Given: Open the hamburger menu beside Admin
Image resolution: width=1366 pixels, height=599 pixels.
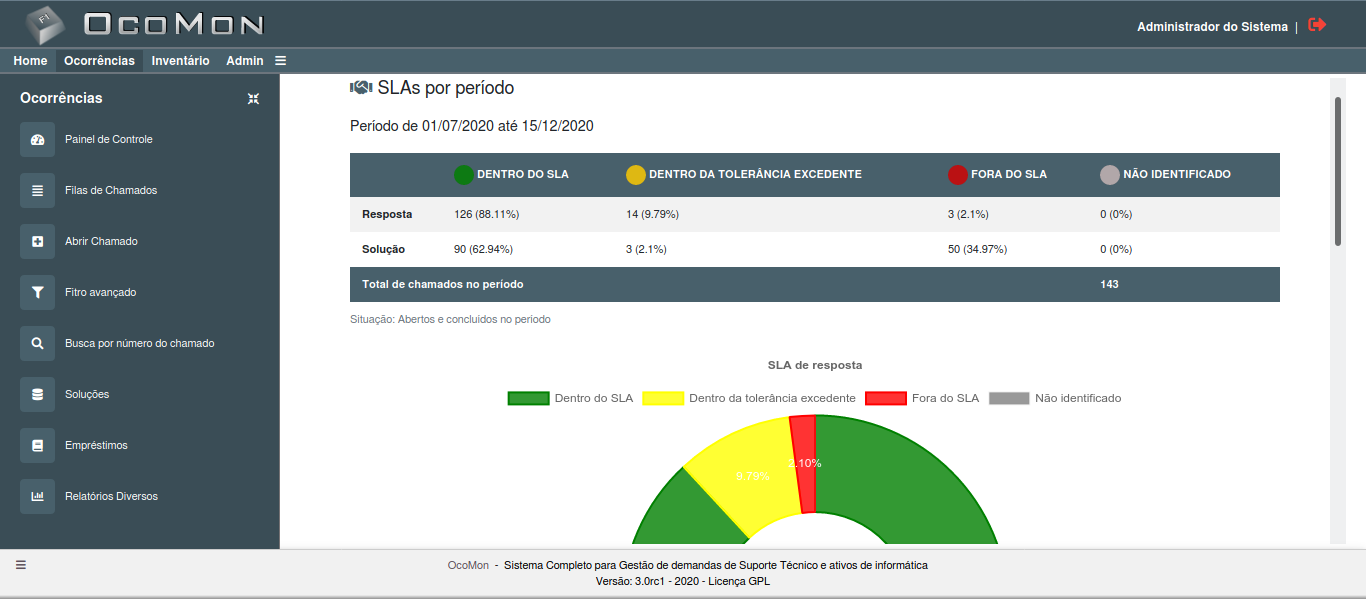Looking at the screenshot, I should click(280, 61).
